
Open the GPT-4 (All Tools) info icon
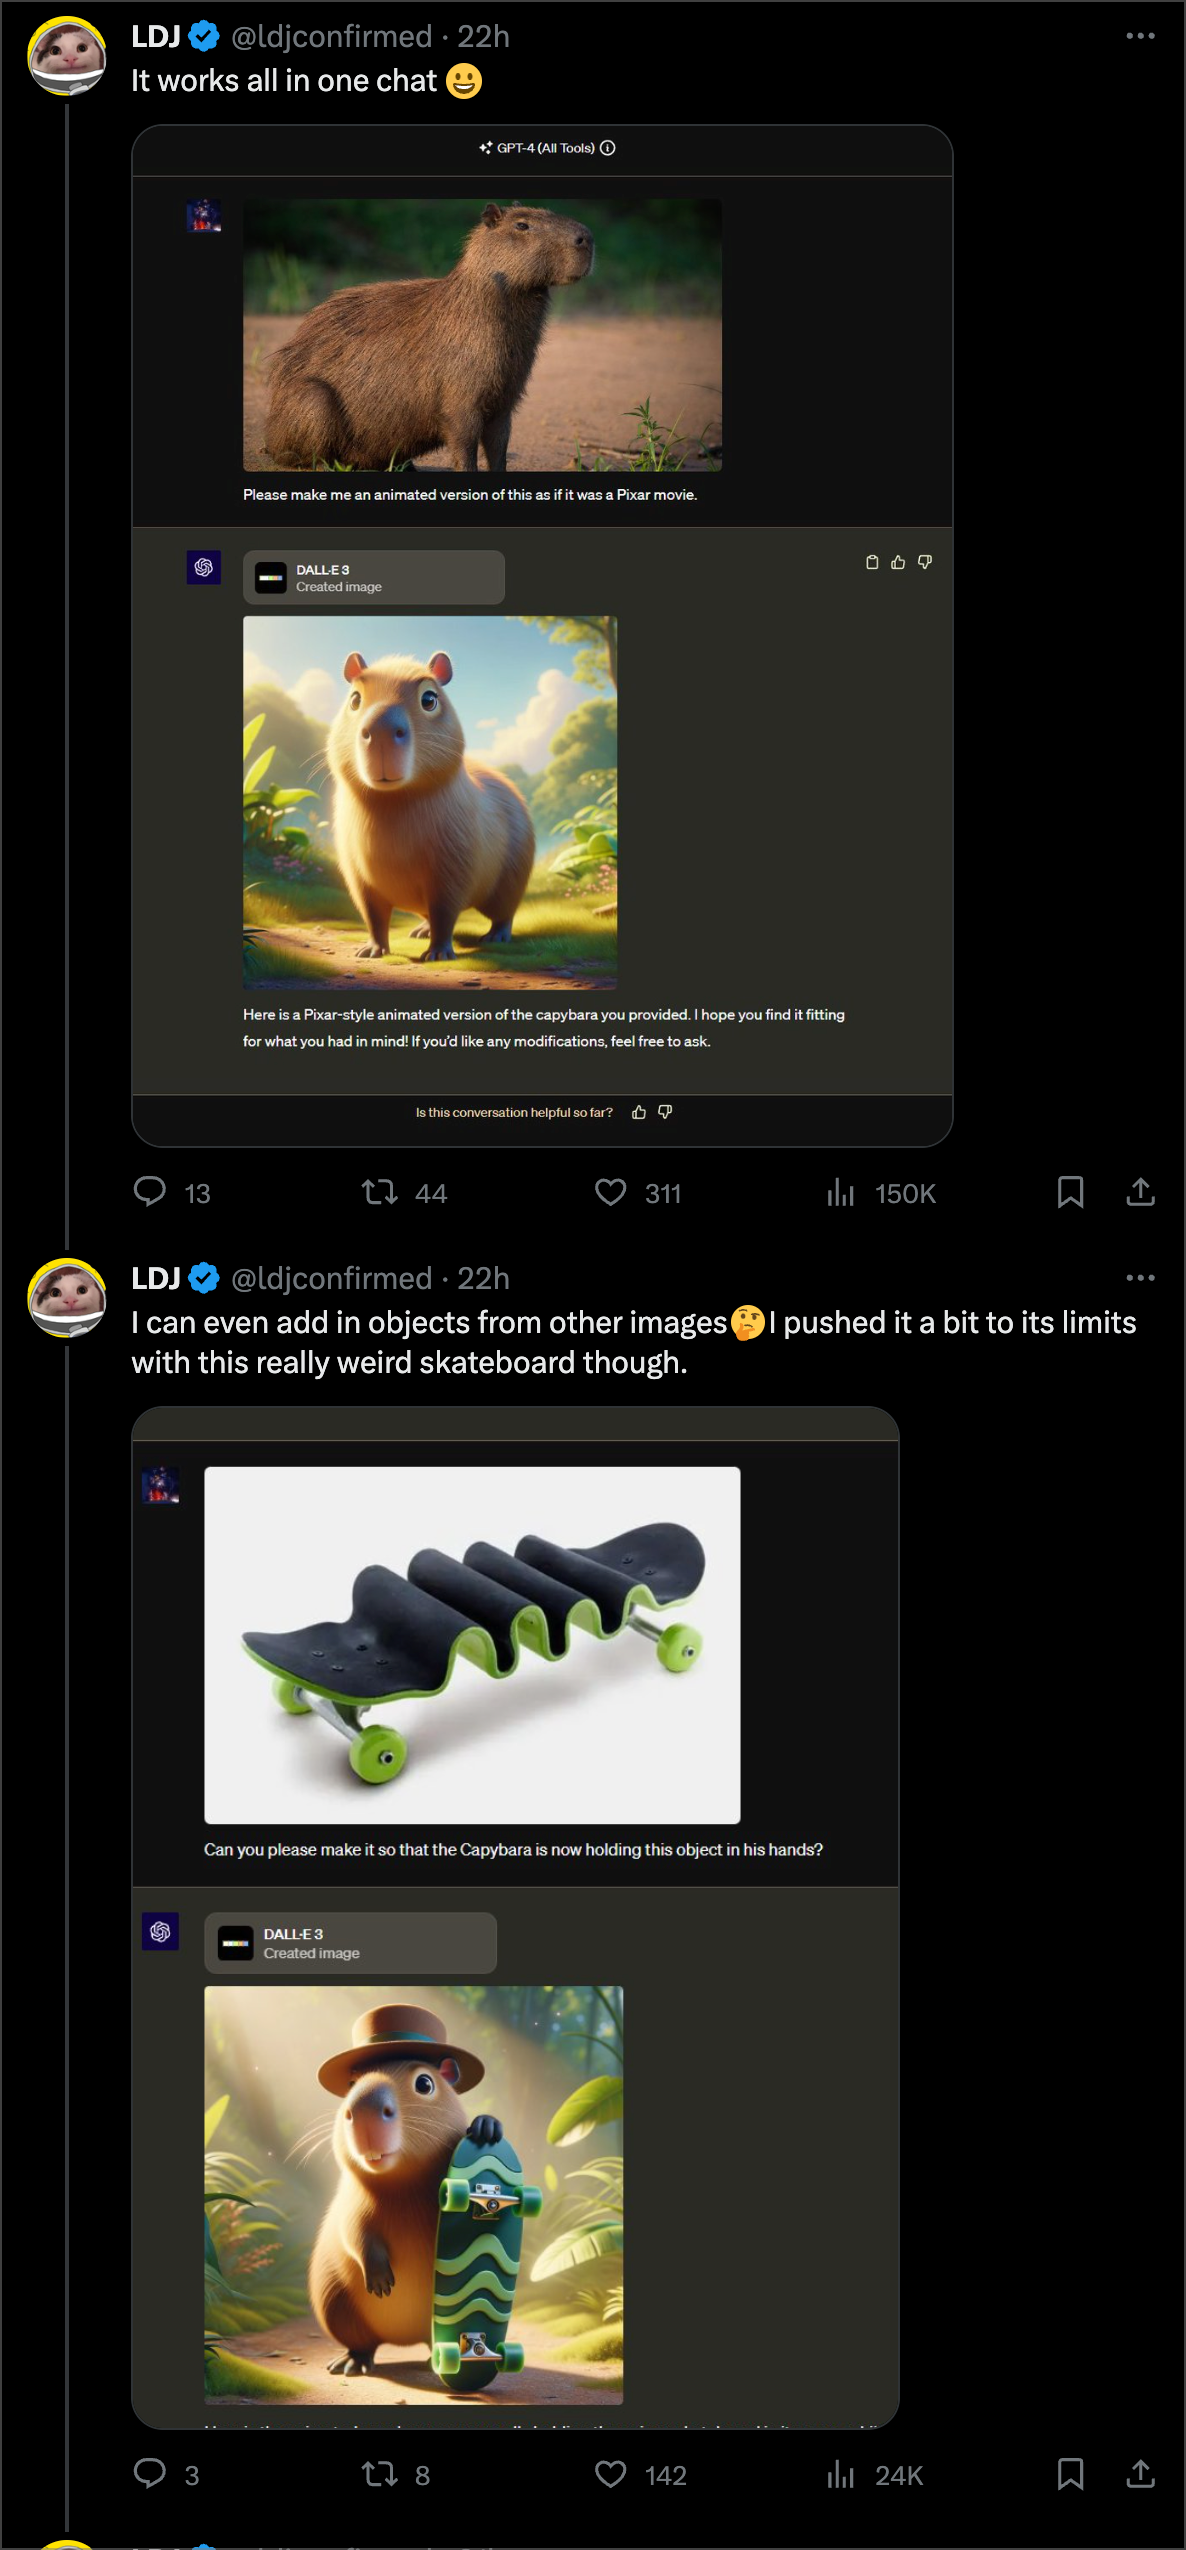pos(608,147)
